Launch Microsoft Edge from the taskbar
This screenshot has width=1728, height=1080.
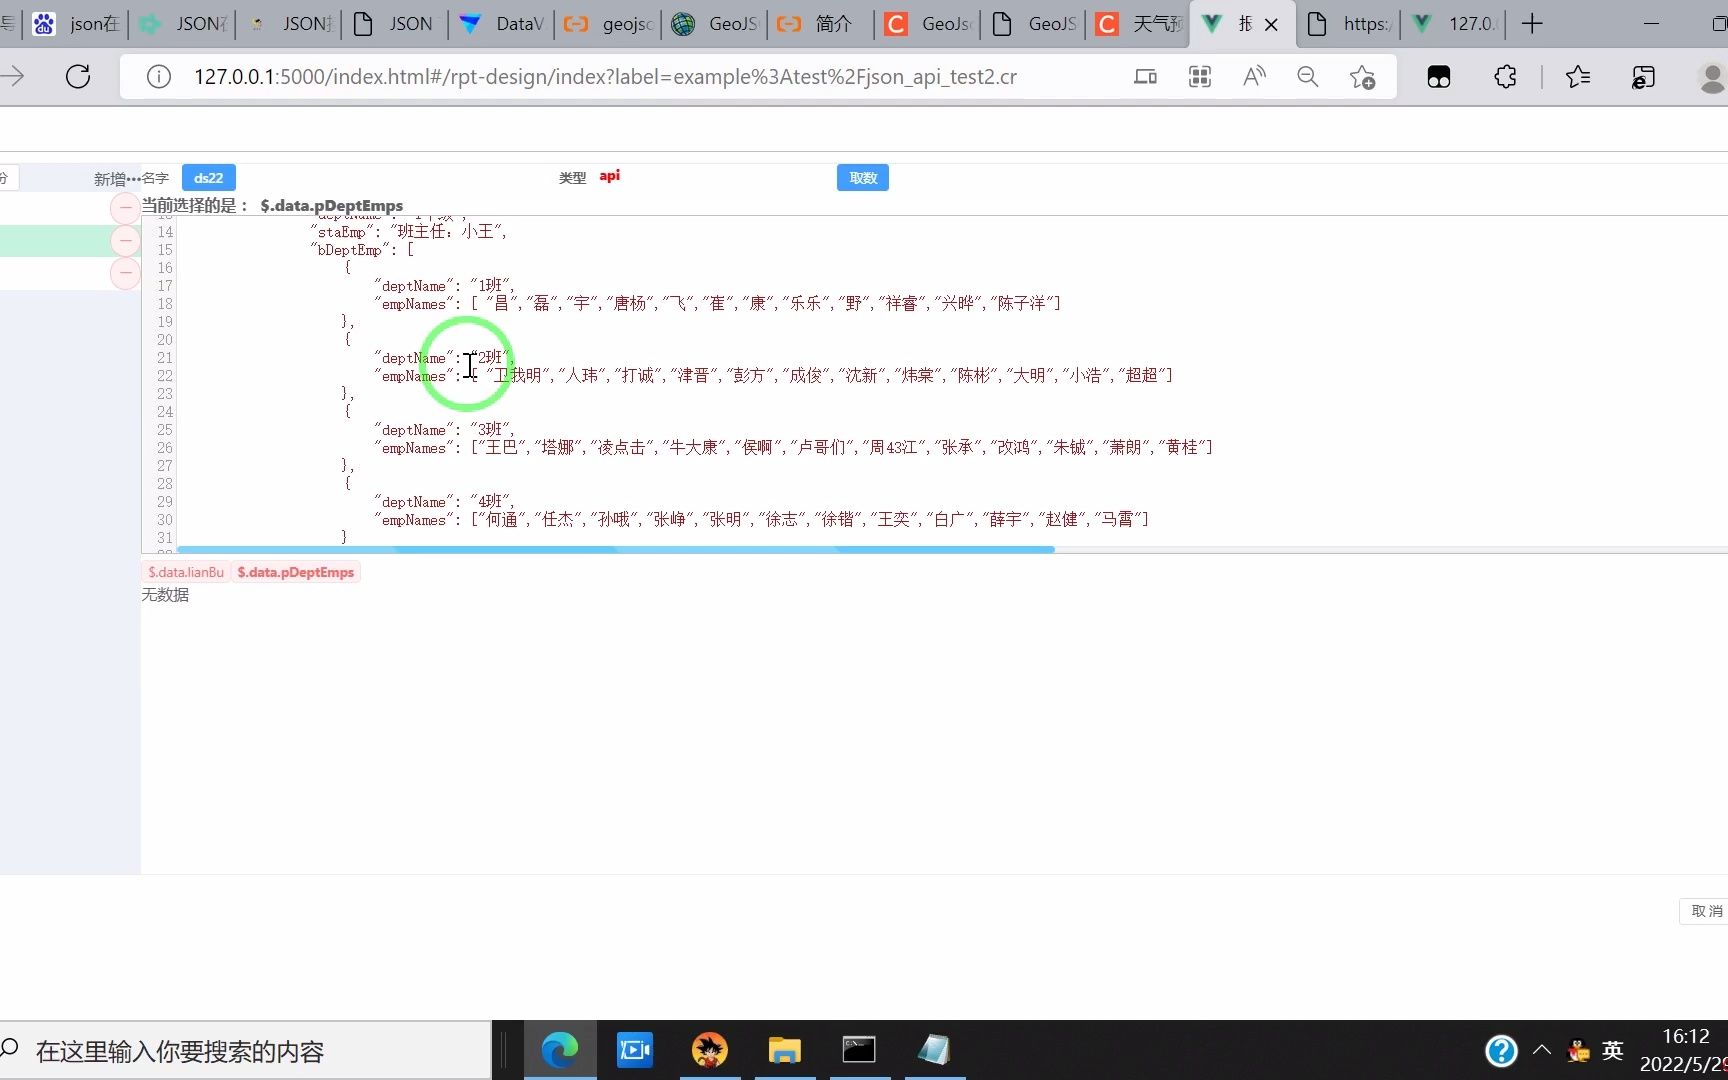[x=560, y=1050]
